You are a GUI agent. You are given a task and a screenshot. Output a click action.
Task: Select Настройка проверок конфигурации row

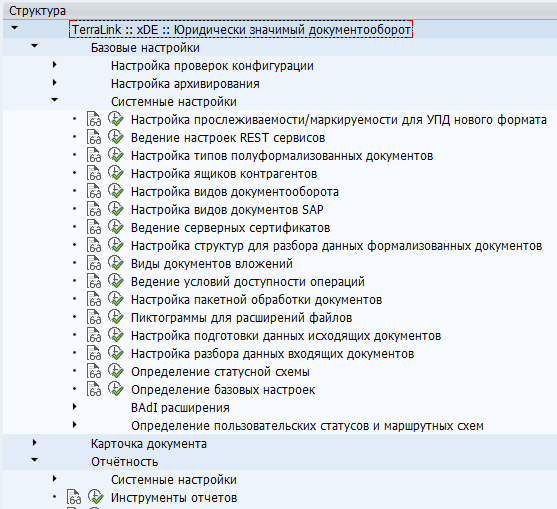(x=280, y=66)
